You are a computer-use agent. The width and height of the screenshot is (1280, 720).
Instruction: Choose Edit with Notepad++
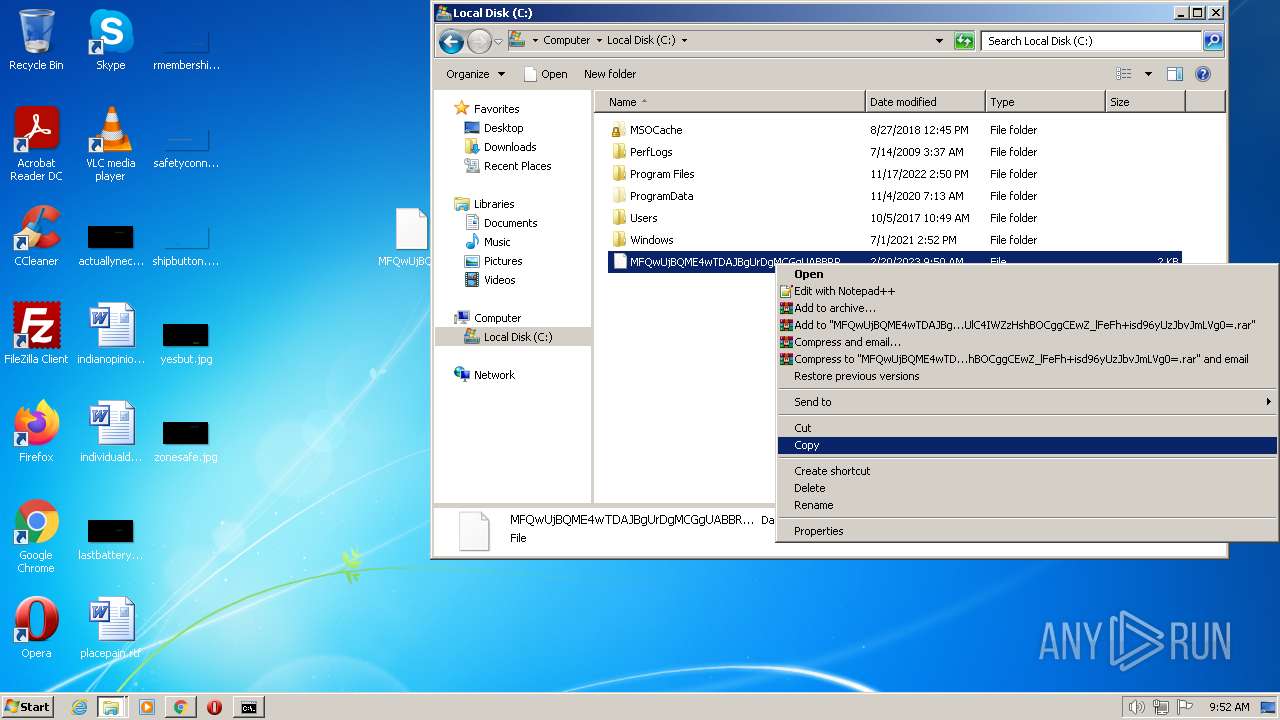[1027, 291]
